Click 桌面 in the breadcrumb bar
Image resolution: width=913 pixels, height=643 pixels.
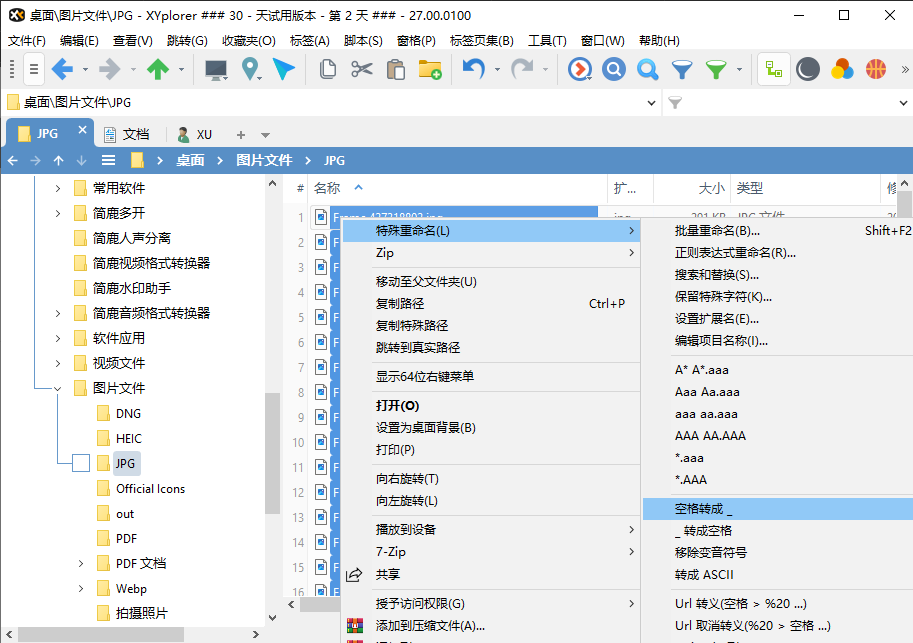pos(190,160)
